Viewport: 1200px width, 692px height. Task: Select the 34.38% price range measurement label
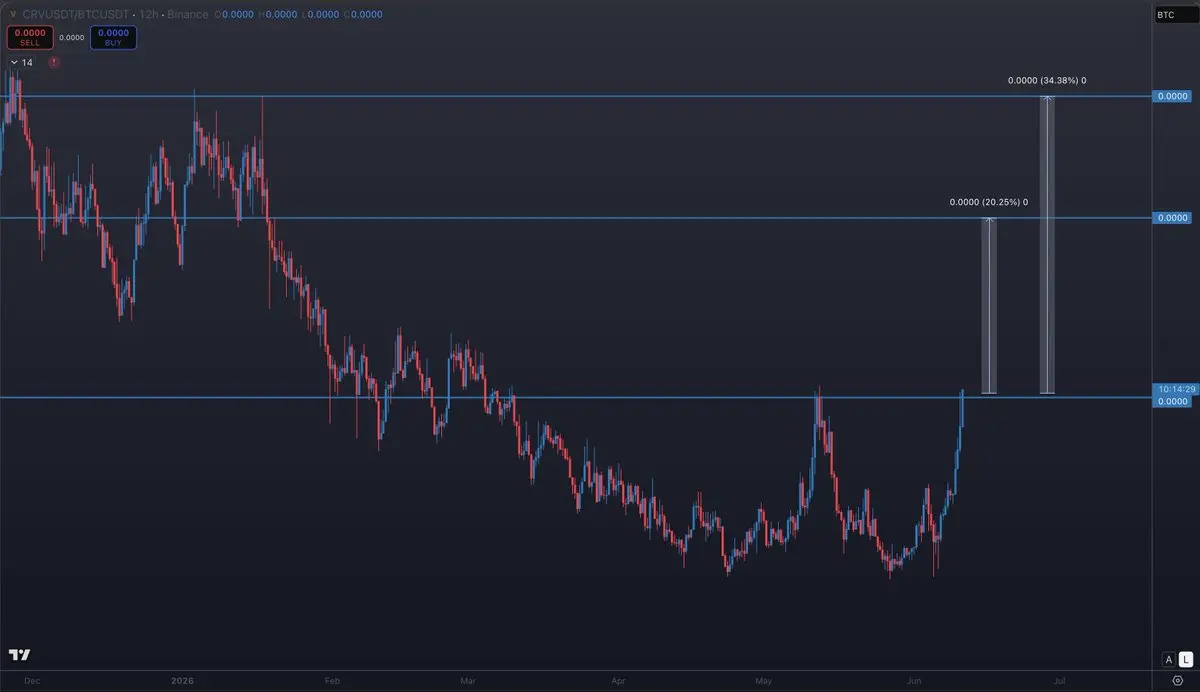1047,80
